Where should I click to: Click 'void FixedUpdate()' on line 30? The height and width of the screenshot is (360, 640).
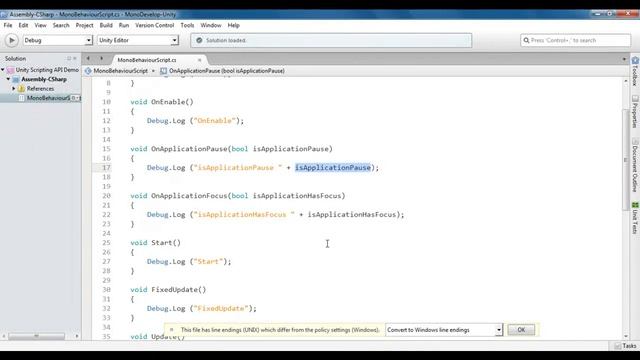(168, 290)
